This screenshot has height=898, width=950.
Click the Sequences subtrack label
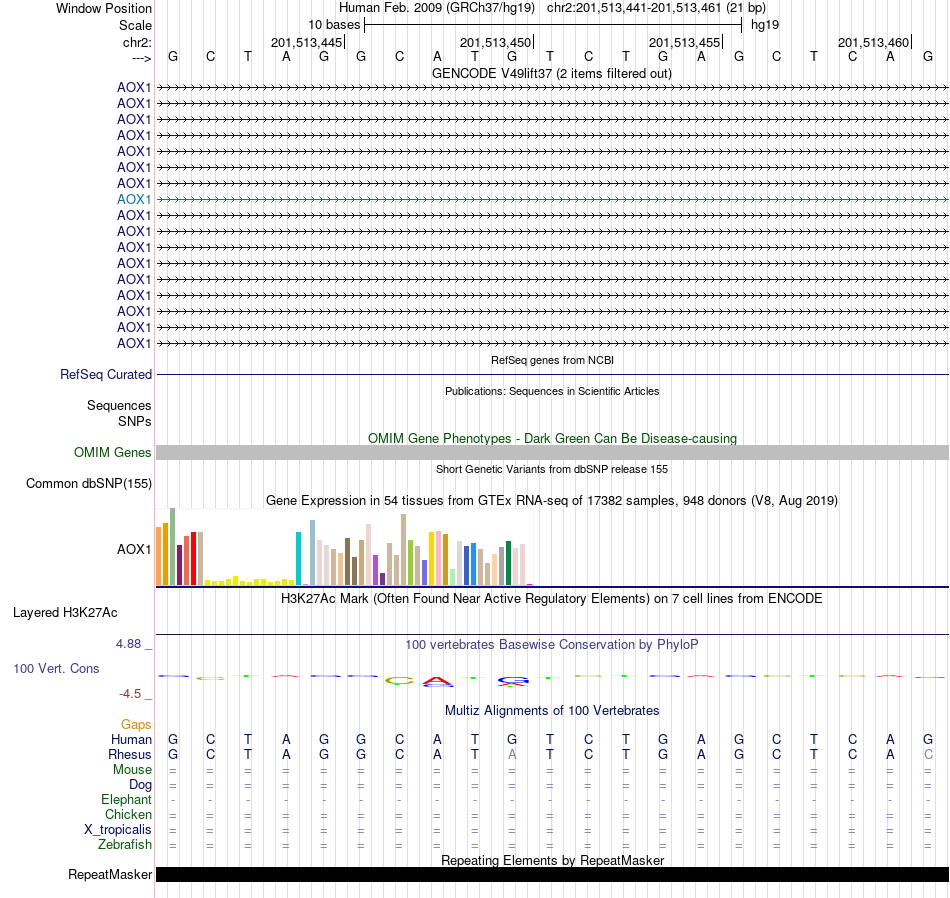[119, 405]
